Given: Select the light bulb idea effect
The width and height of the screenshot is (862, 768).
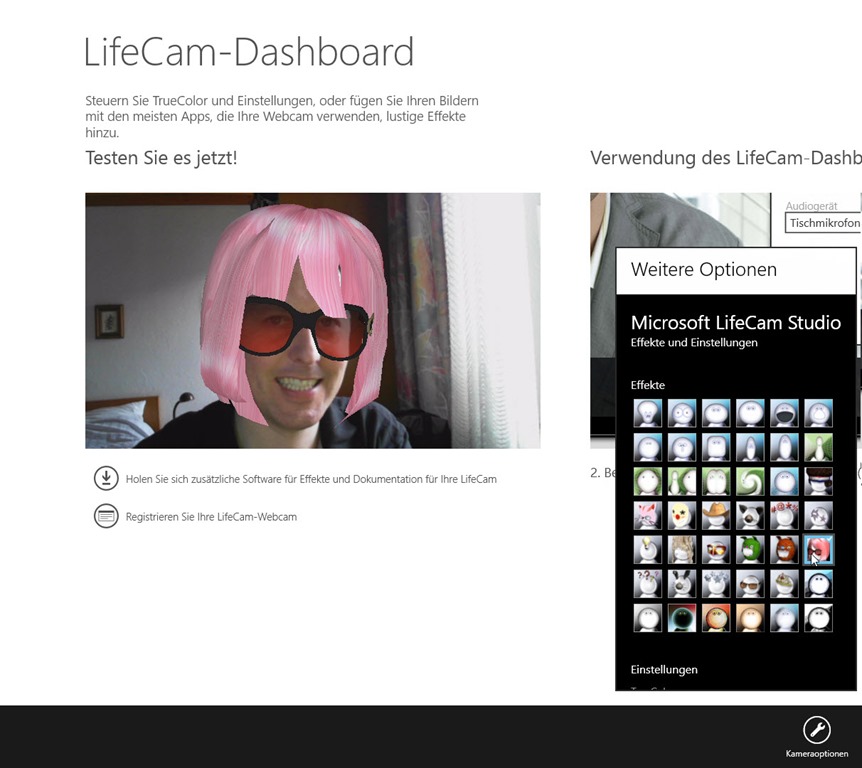Looking at the screenshot, I should (648, 549).
